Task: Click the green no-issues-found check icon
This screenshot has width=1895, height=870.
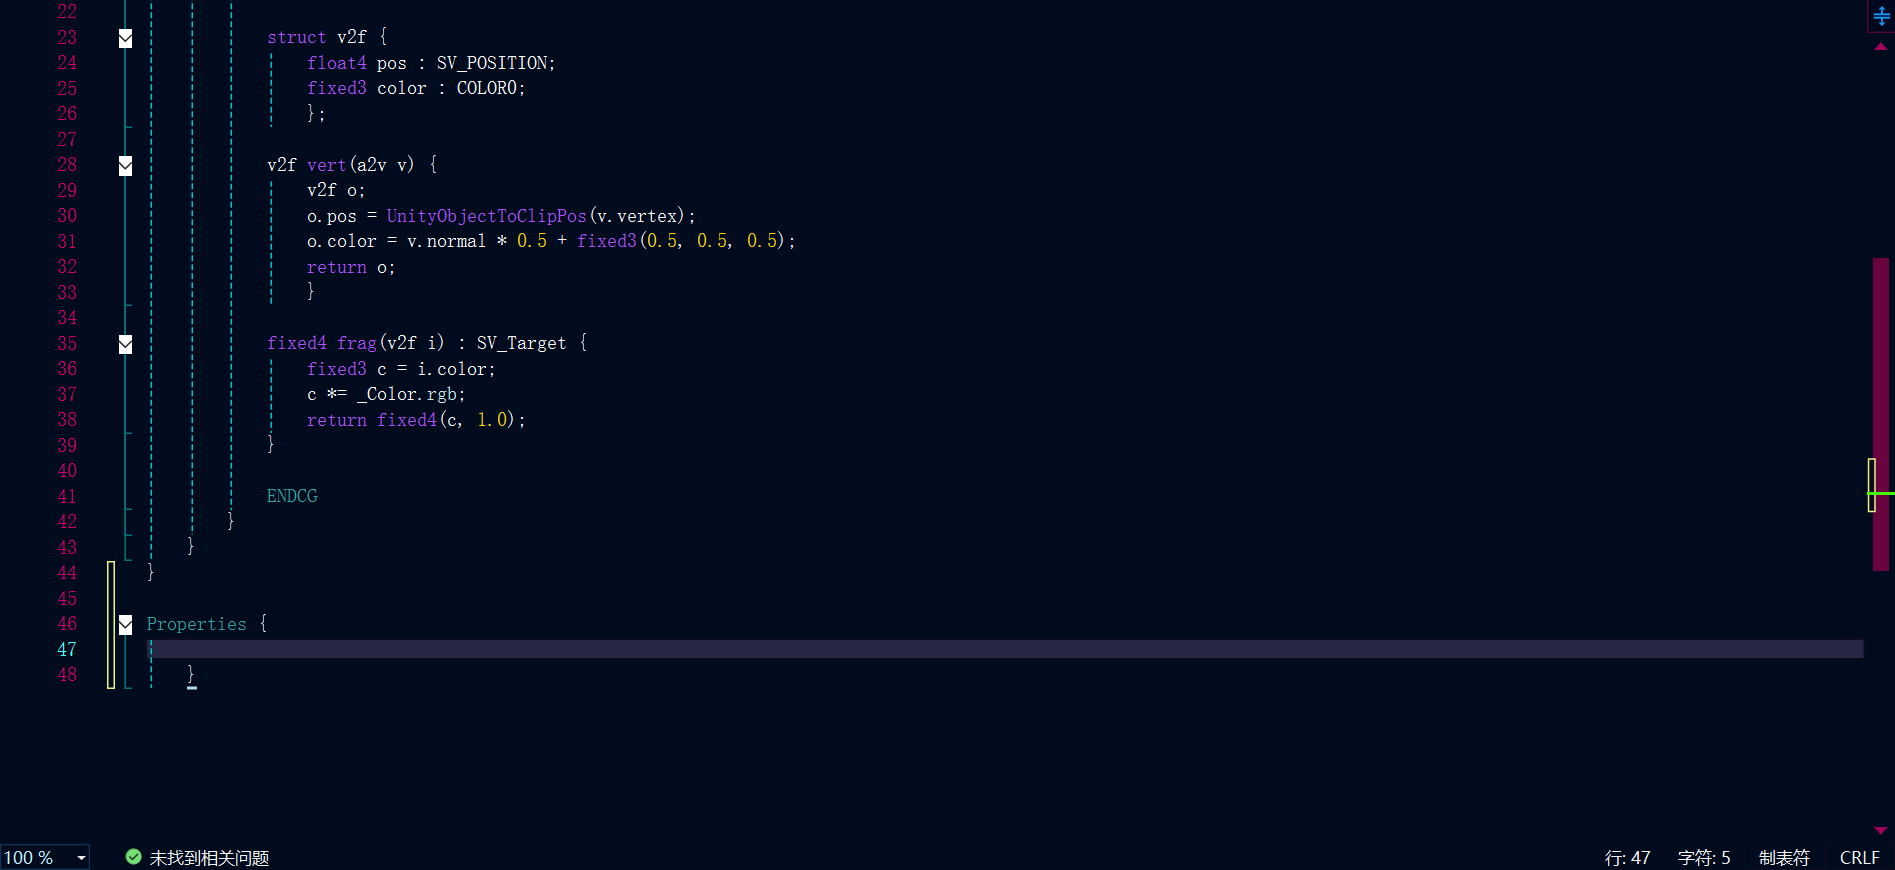Action: coord(133,857)
